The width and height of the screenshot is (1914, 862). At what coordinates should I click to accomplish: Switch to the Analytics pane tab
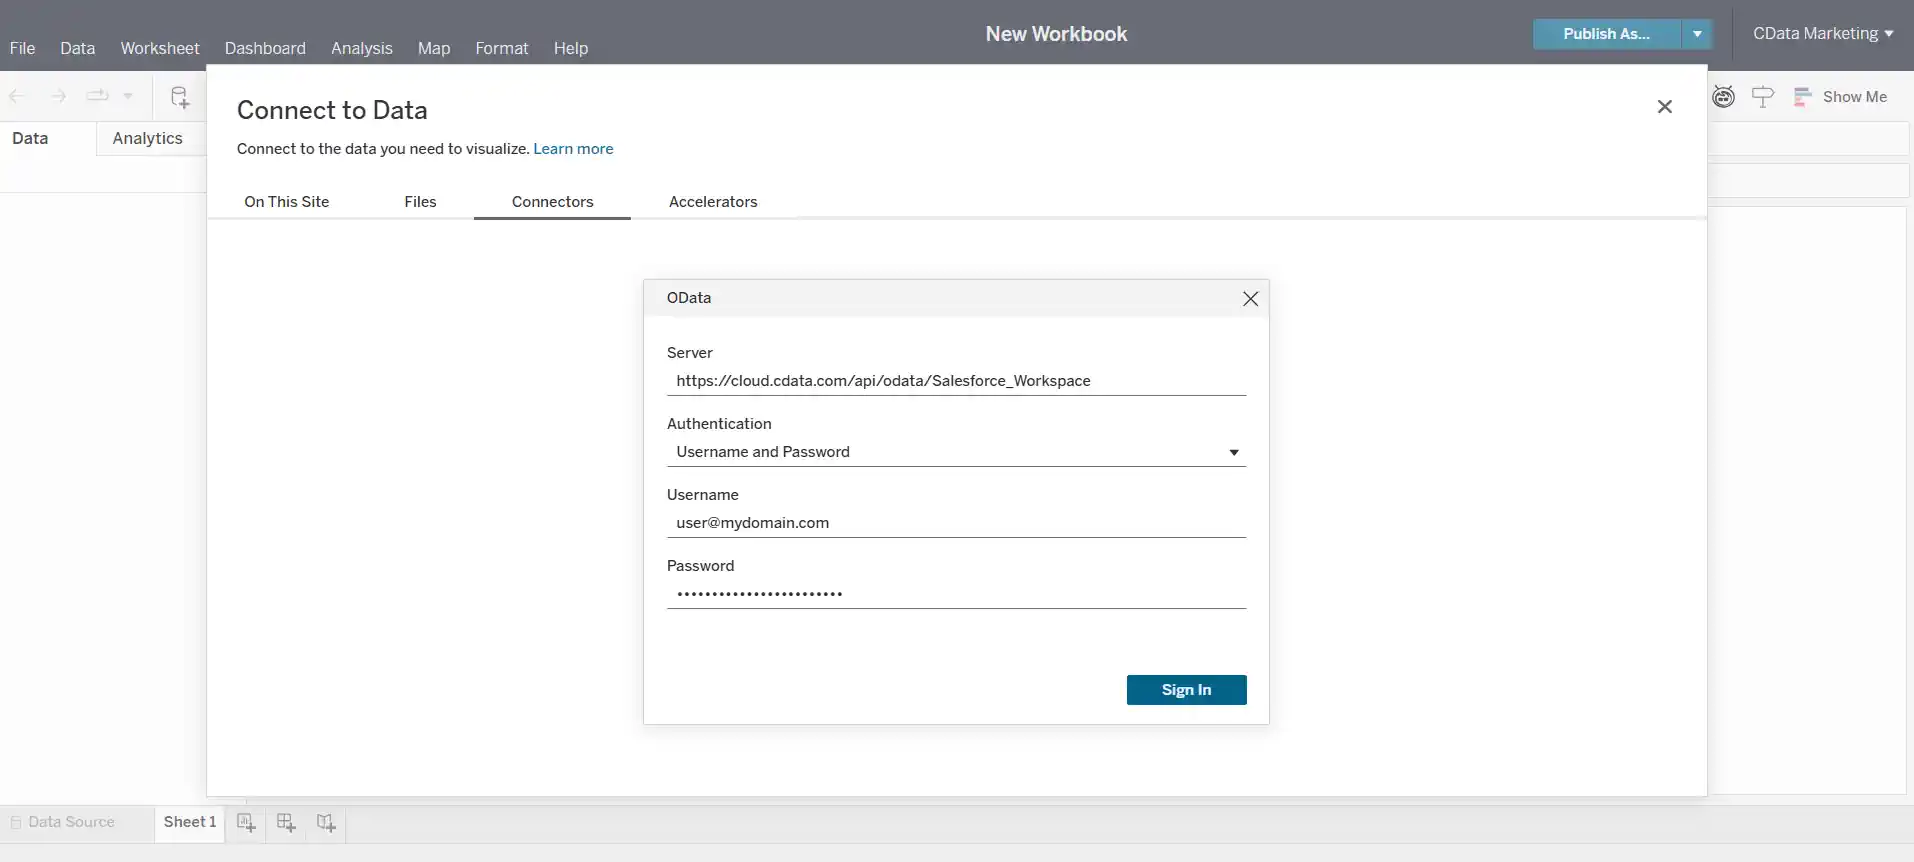click(x=148, y=139)
